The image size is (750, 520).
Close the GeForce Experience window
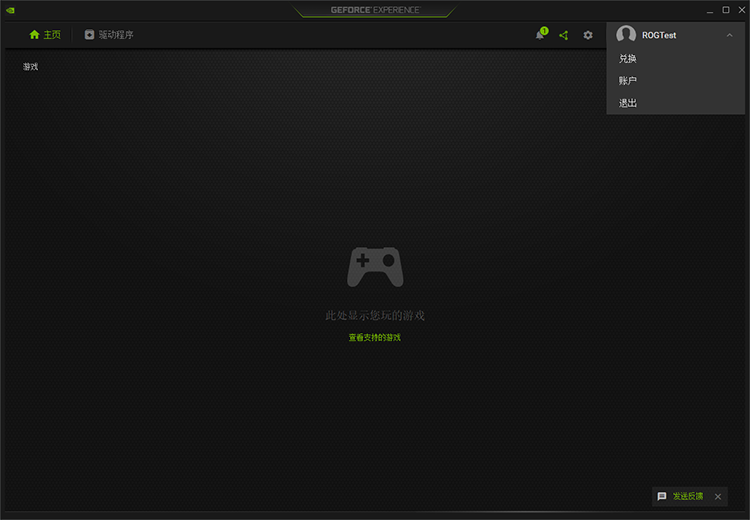click(742, 10)
